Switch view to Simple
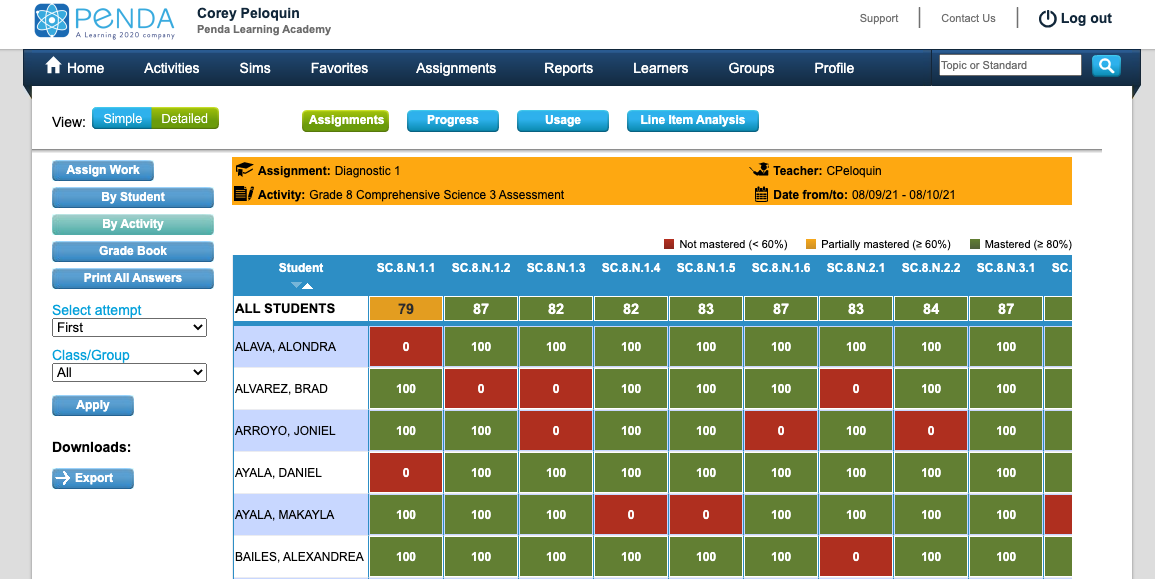Viewport: 1155px width, 579px height. point(122,119)
